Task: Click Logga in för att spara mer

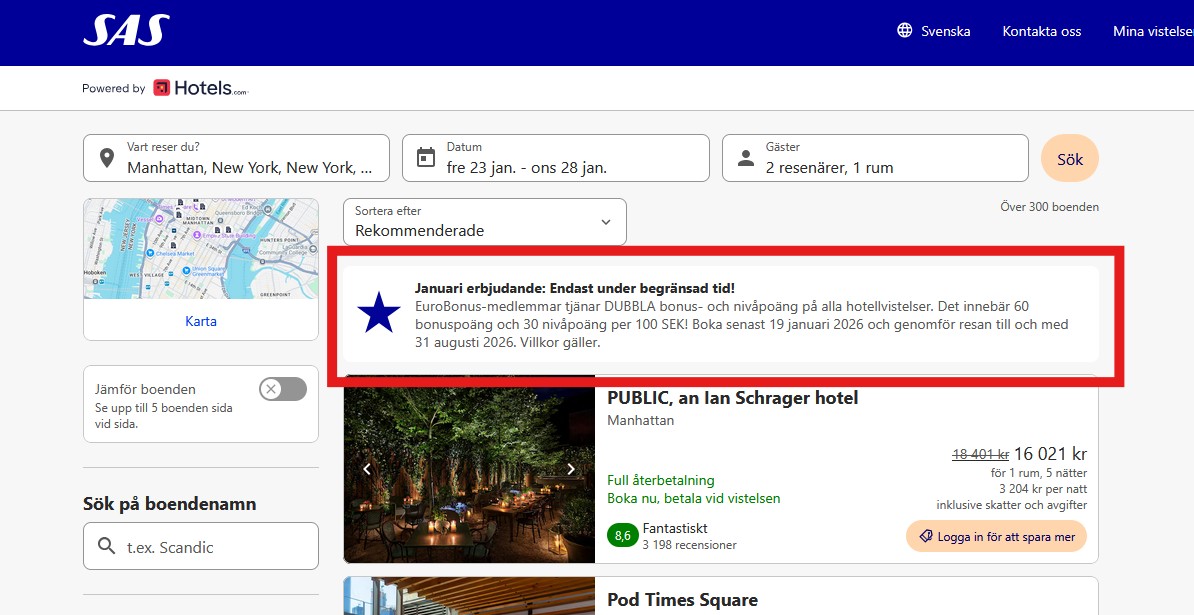Action: (995, 536)
